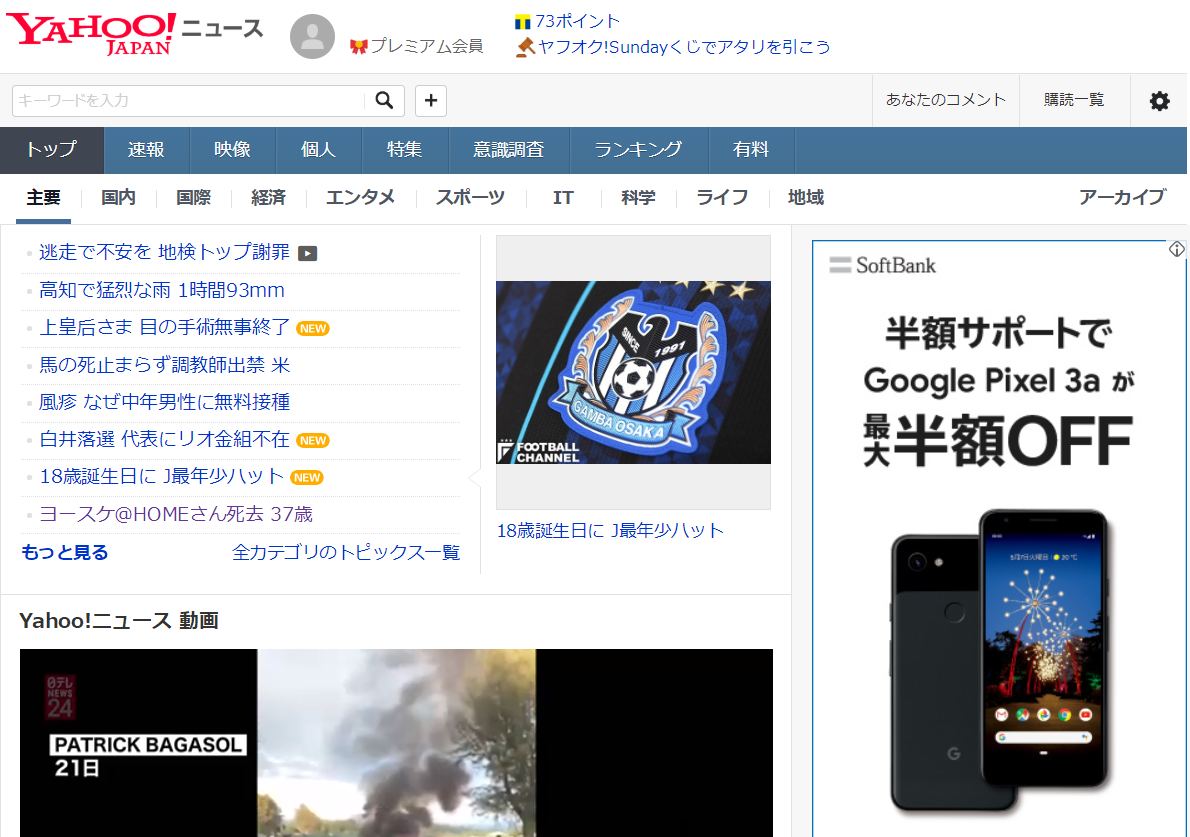Viewport: 1190px width, 837px height.
Task: Open settings via the gear icon
Action: coord(1159,100)
